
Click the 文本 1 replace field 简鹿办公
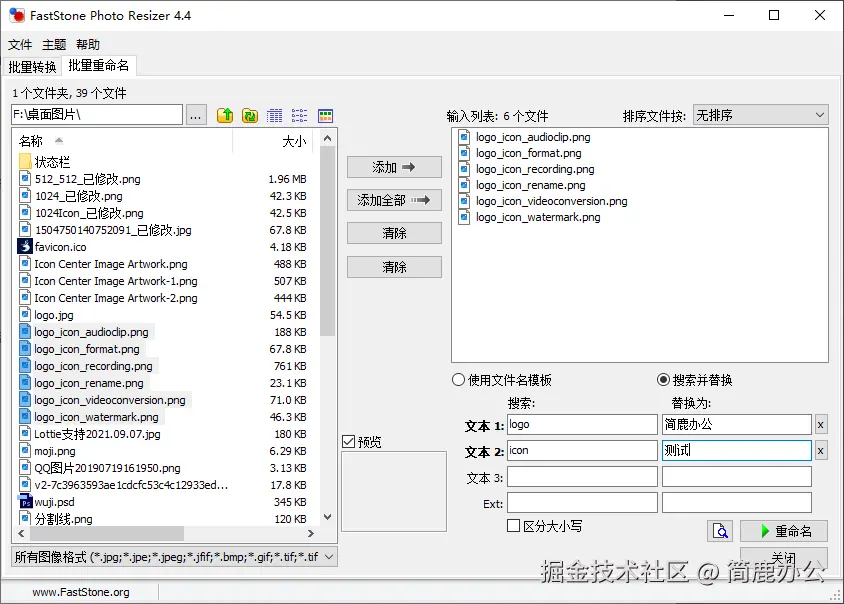[x=736, y=425]
